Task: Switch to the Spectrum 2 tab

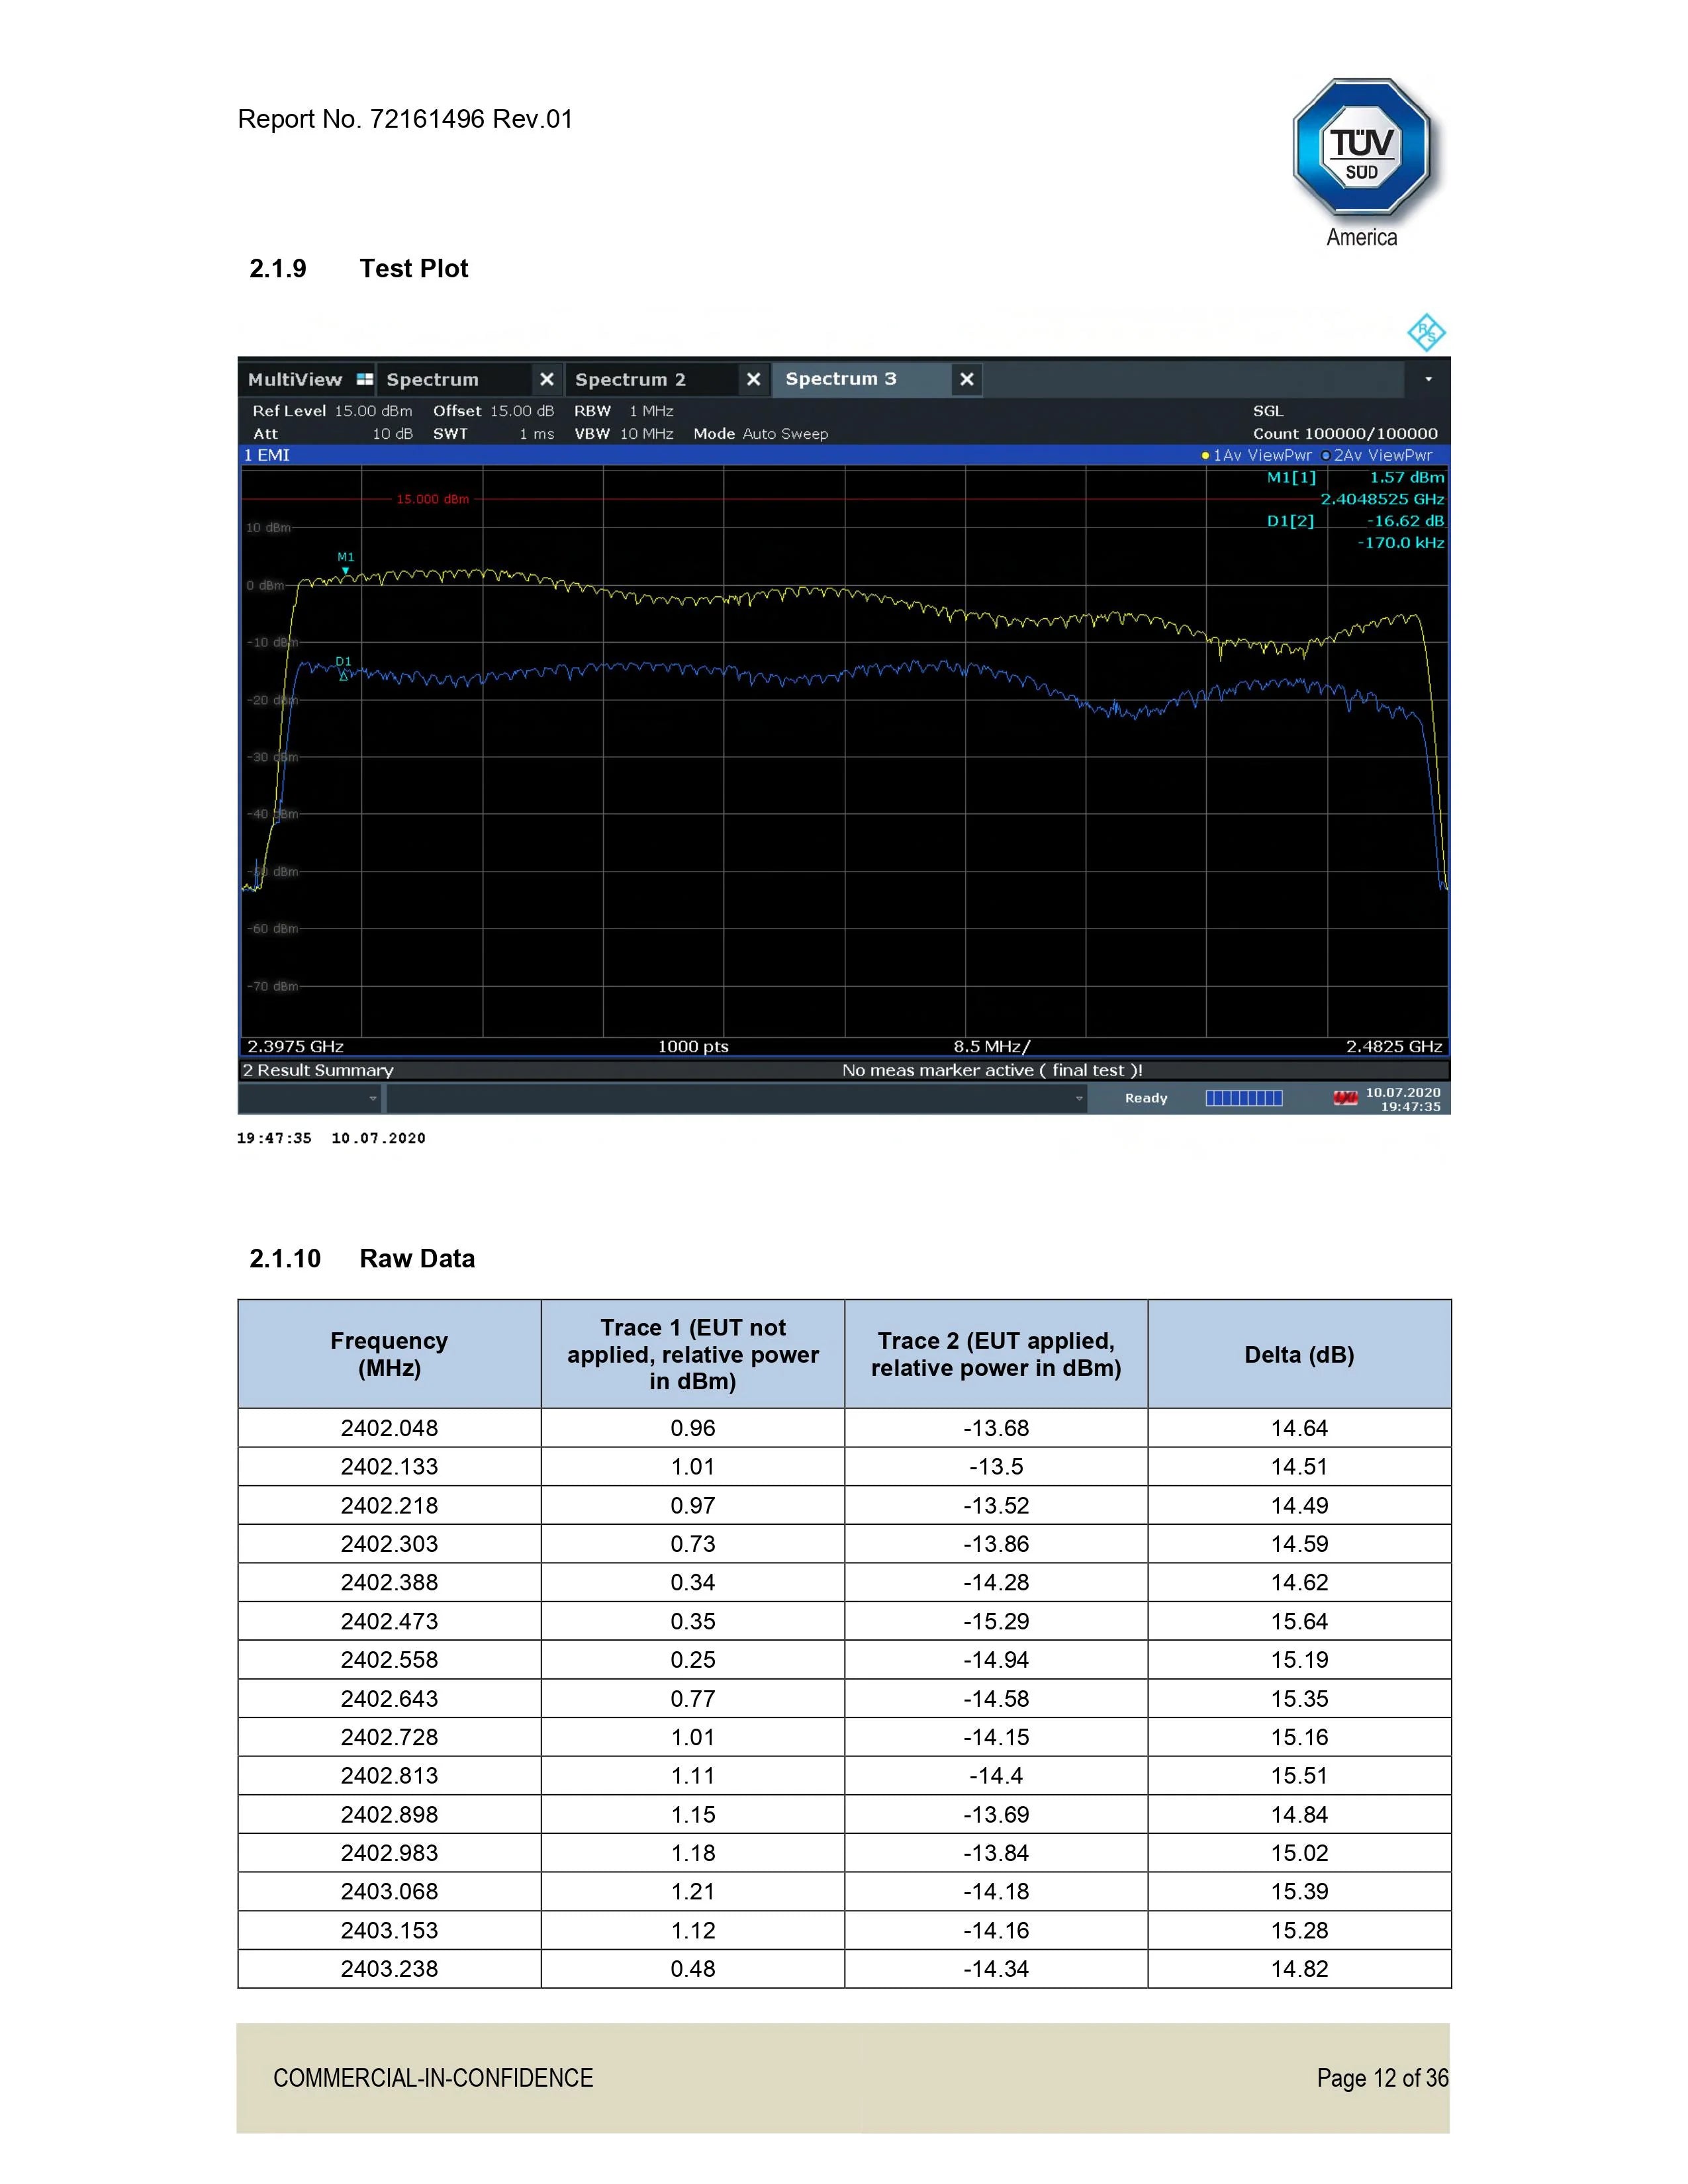Action: pos(630,380)
